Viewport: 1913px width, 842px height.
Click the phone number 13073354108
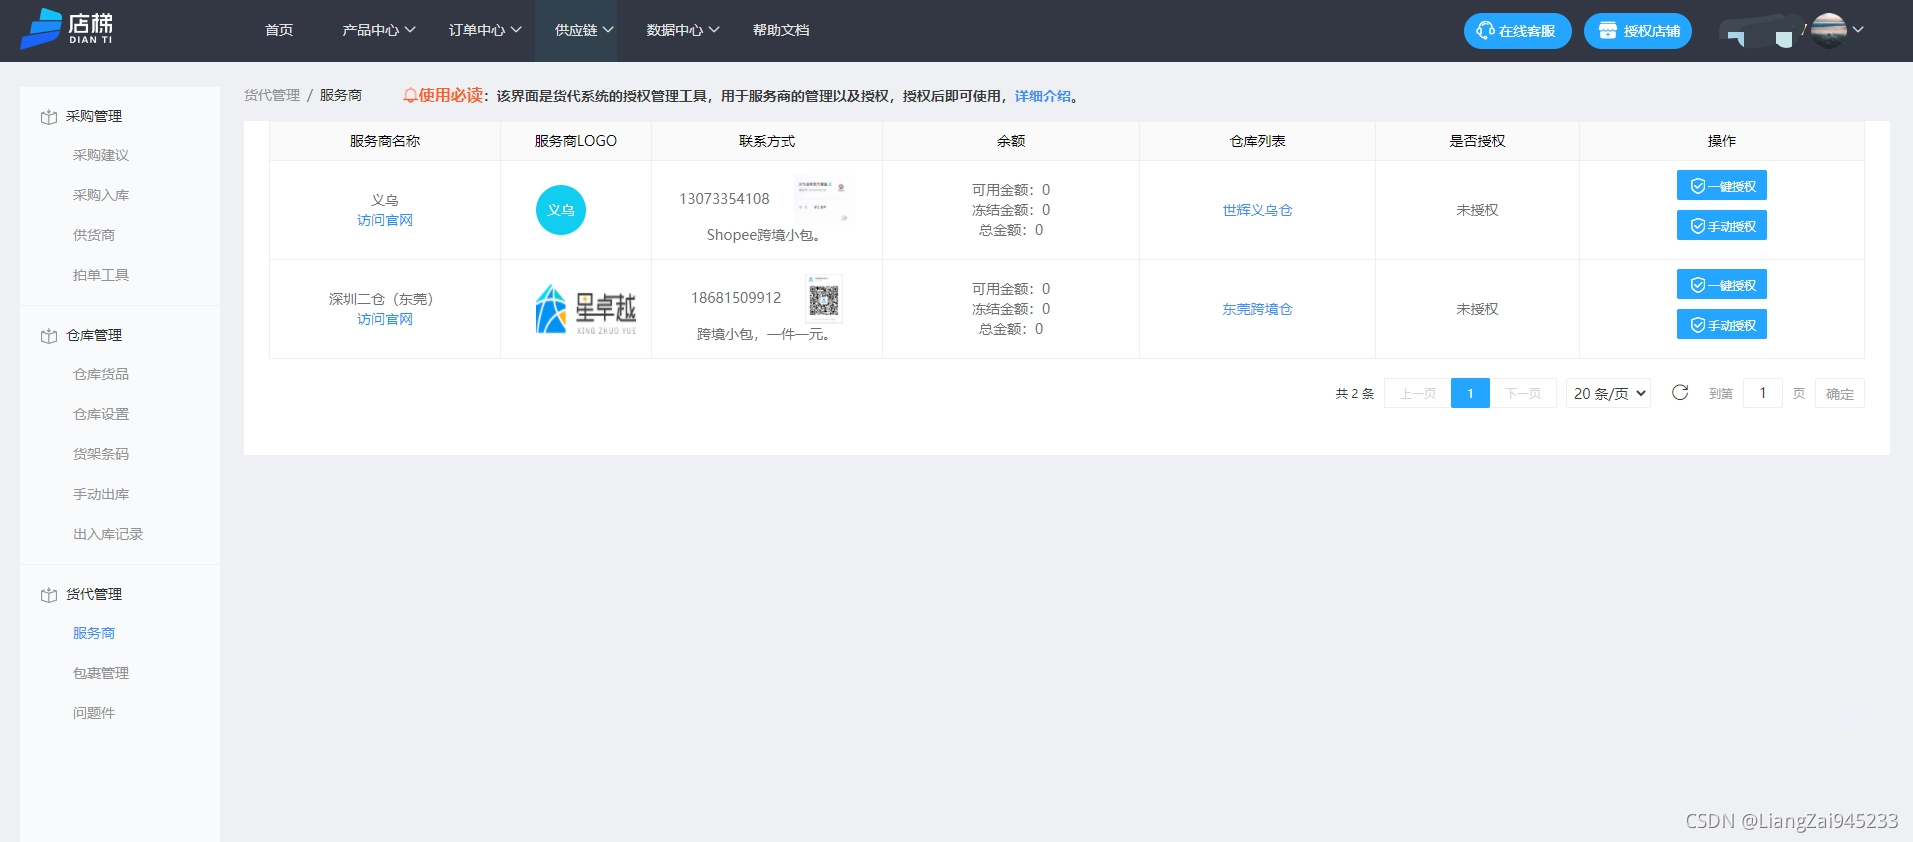[724, 199]
